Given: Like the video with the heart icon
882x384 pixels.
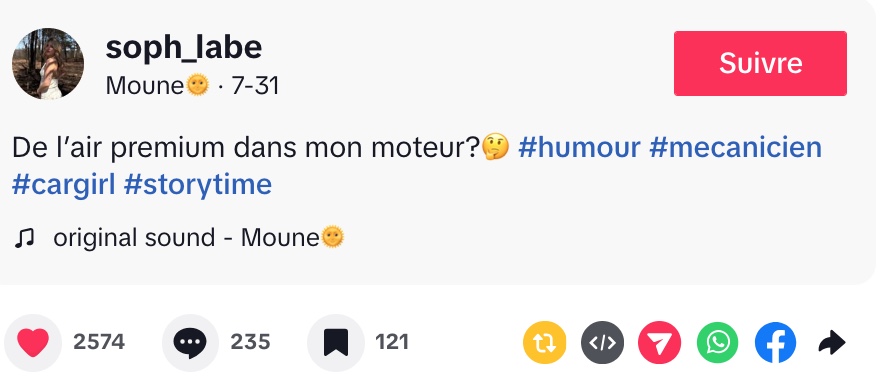Looking at the screenshot, I should click(x=33, y=342).
